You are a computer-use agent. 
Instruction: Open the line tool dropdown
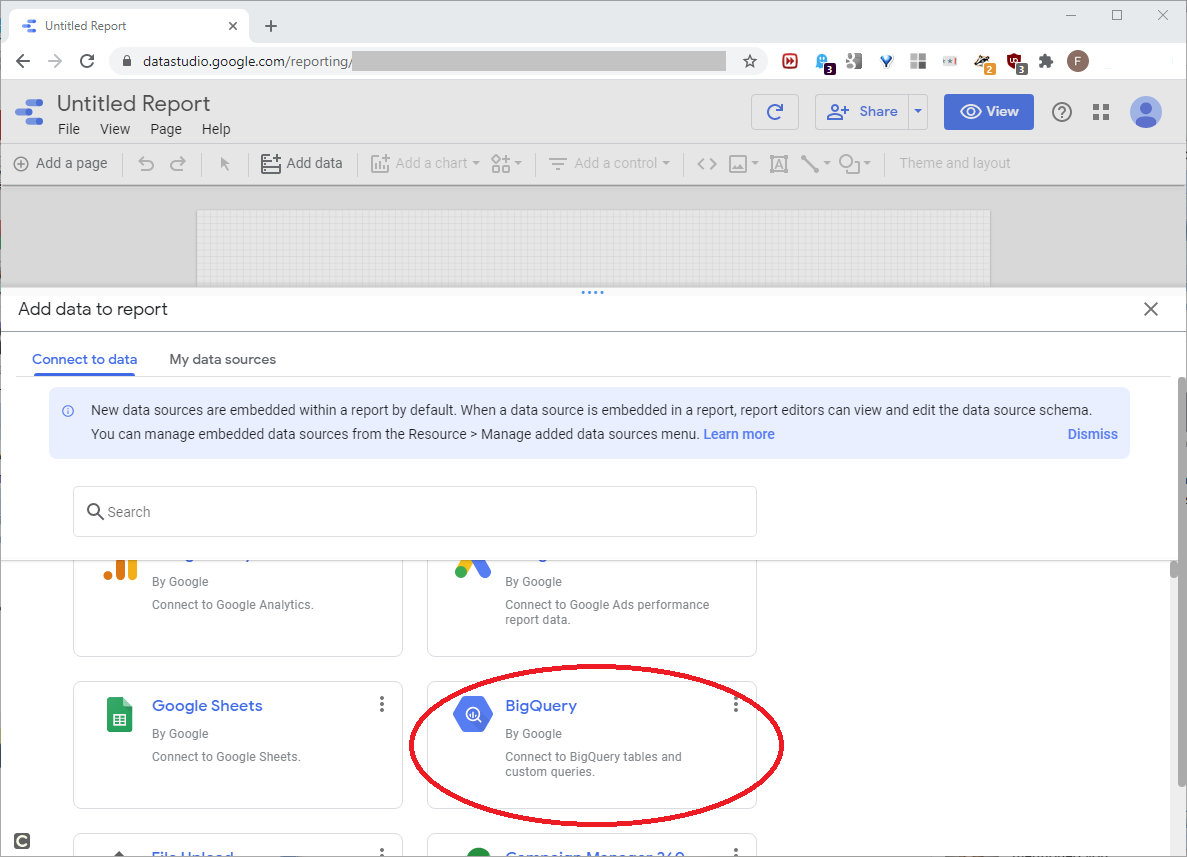815,164
